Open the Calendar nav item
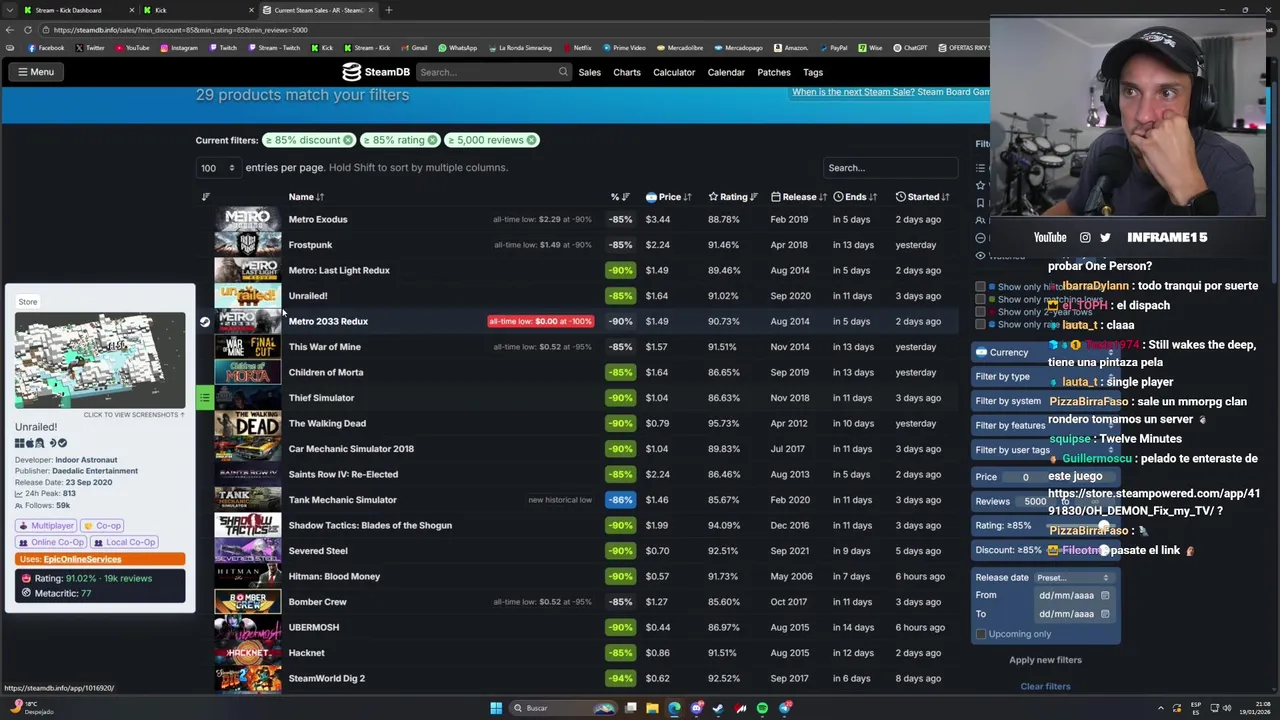Screen dimensions: 1280x720 726,72
